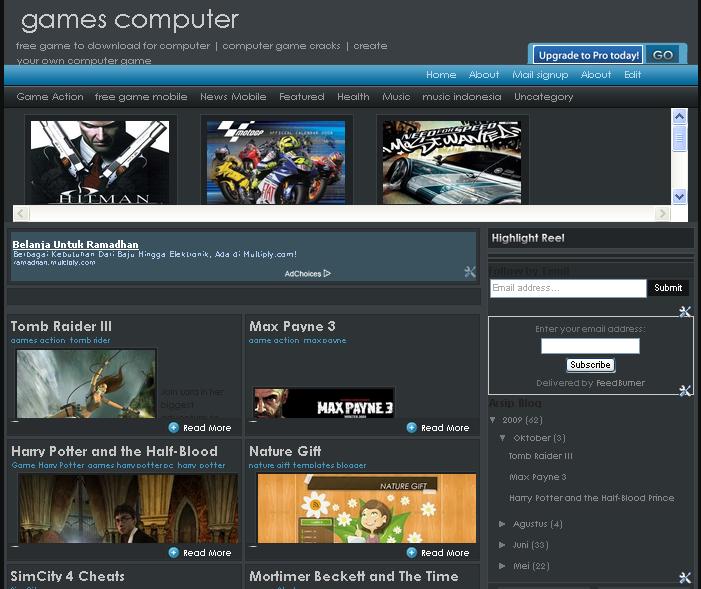701x589 pixels.
Task: Open Harry Potter and the Half-Blood Prince archive
Action: click(x=591, y=498)
